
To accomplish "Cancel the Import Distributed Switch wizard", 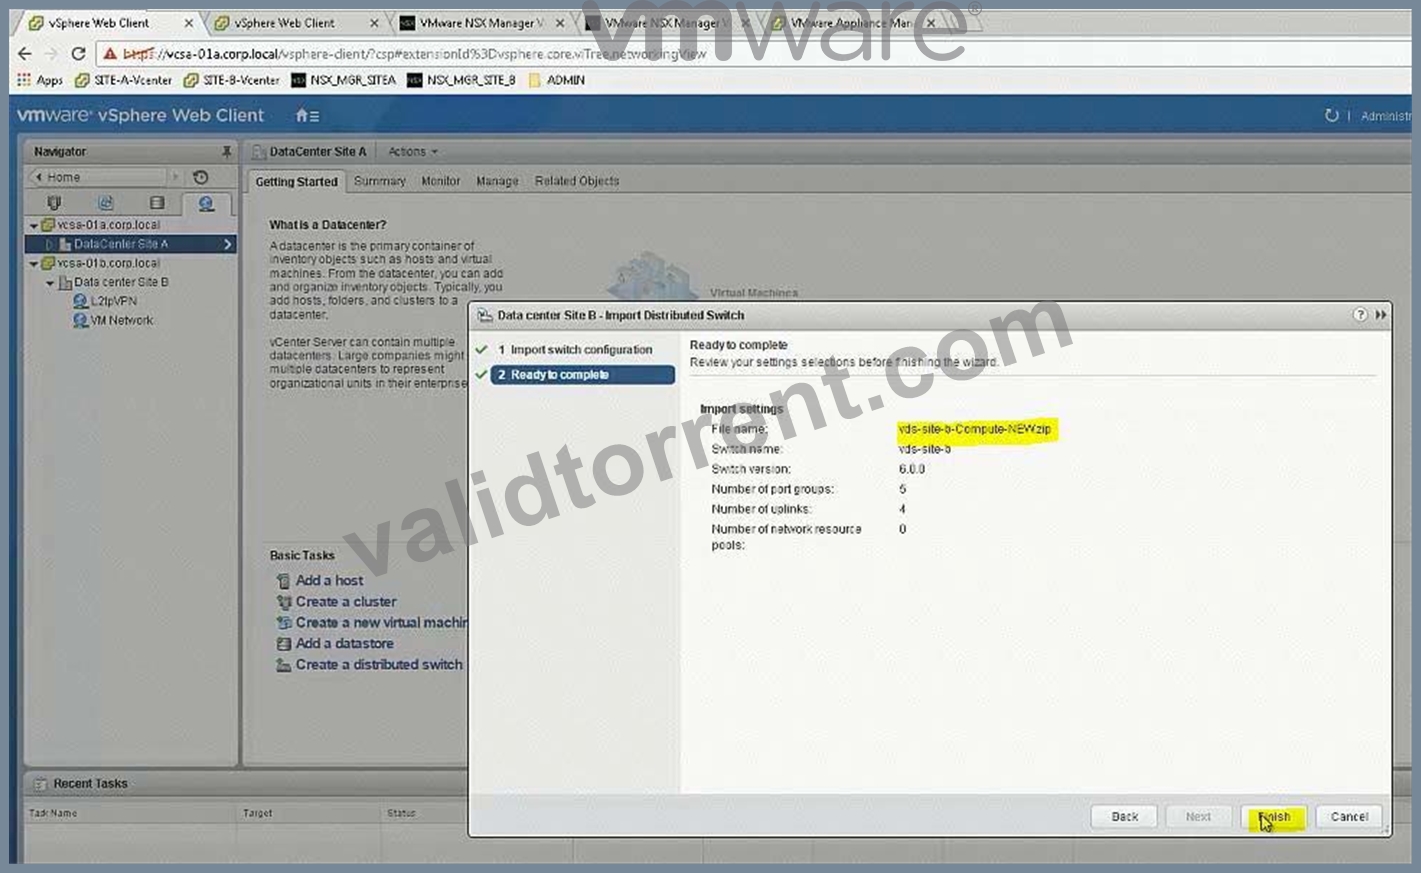I will [1349, 817].
